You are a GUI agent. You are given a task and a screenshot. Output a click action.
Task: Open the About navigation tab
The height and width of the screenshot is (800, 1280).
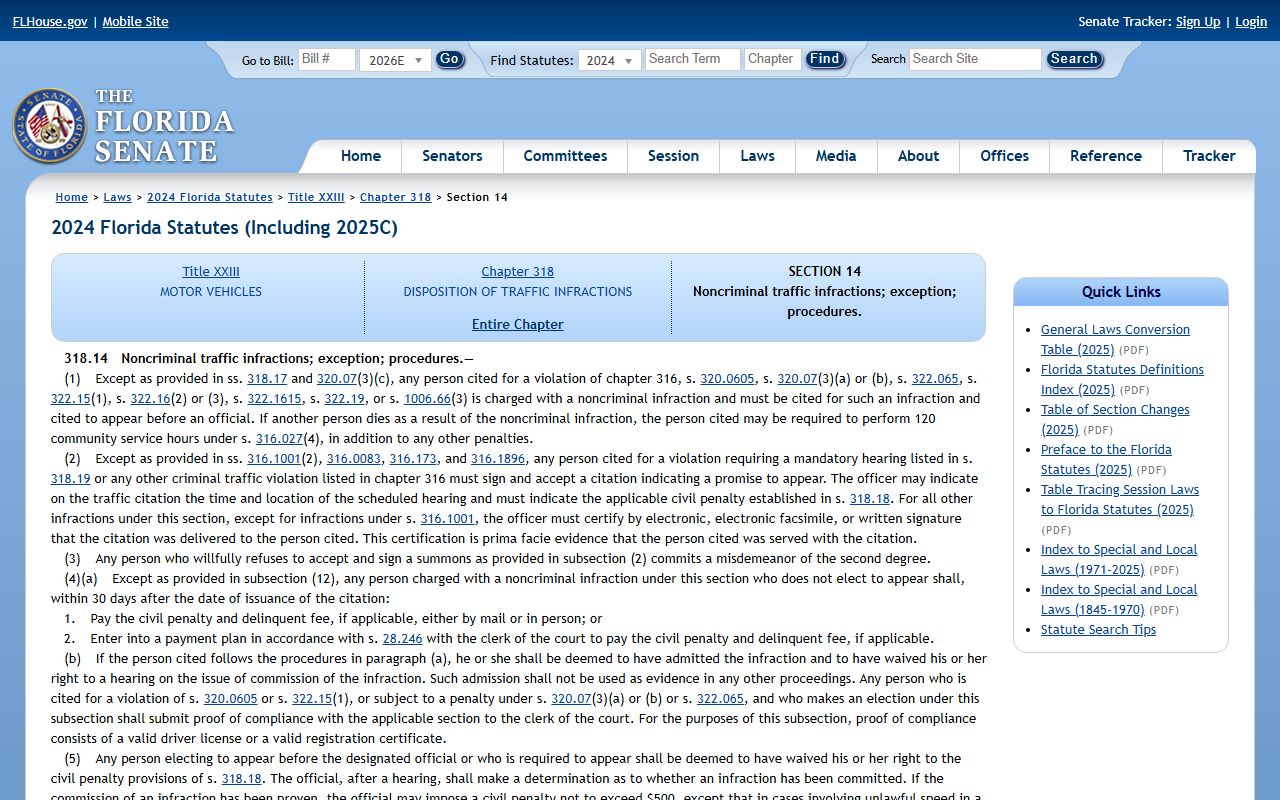[x=918, y=156]
